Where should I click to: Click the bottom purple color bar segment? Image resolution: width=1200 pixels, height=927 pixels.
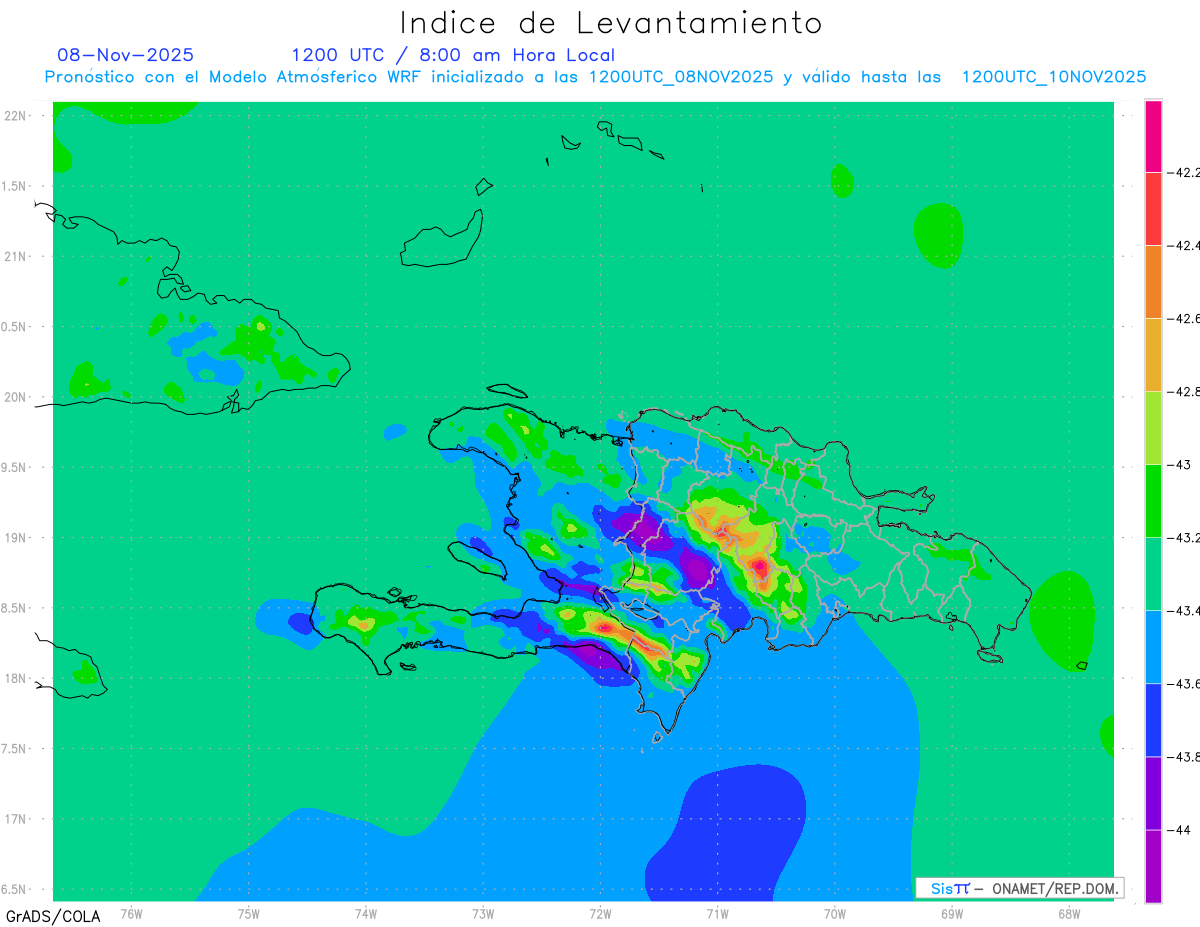click(1153, 866)
